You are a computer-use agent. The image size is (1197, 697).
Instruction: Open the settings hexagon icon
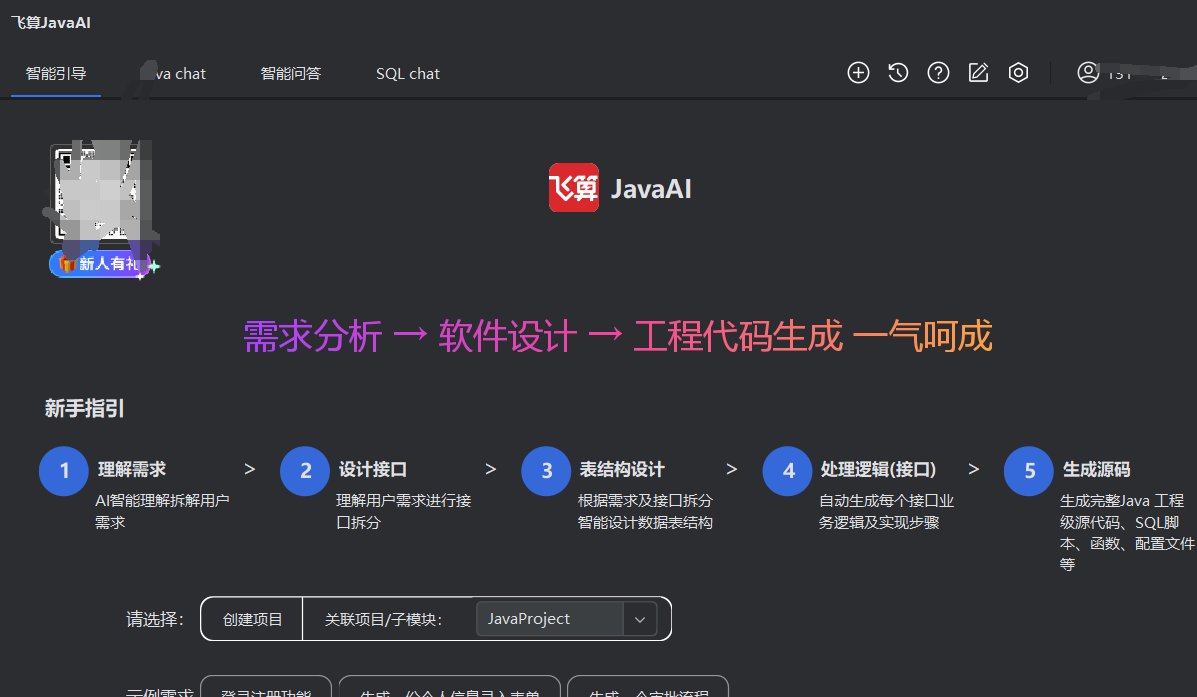1018,73
